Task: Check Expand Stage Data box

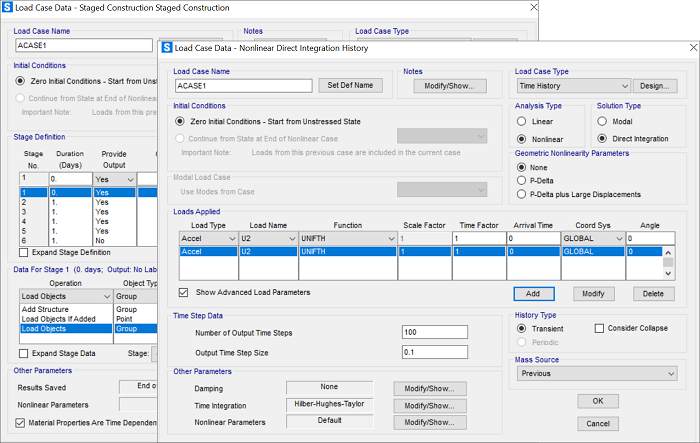Action: (23, 353)
